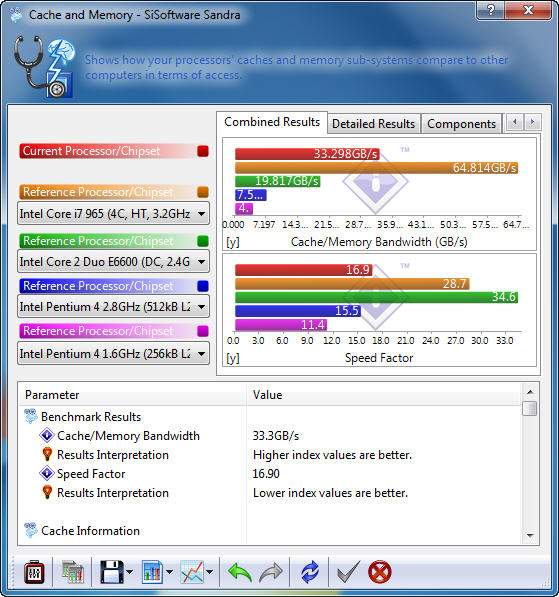Click the orange 64.814GB/s bandwidth bar
Image resolution: width=559 pixels, height=597 pixels.
tap(377, 168)
